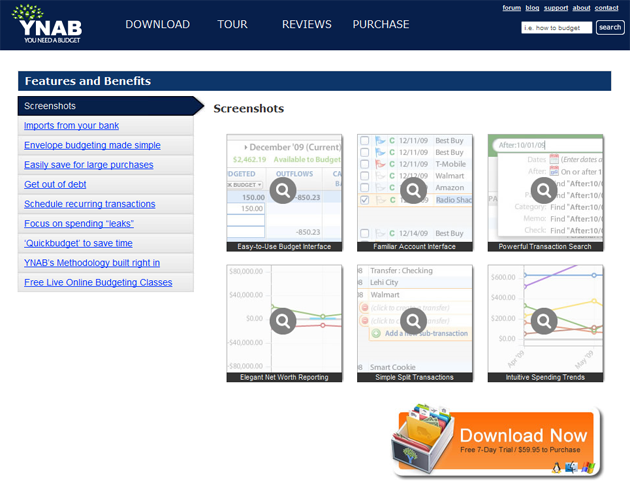
Task: Open the forum link
Action: [x=511, y=8]
